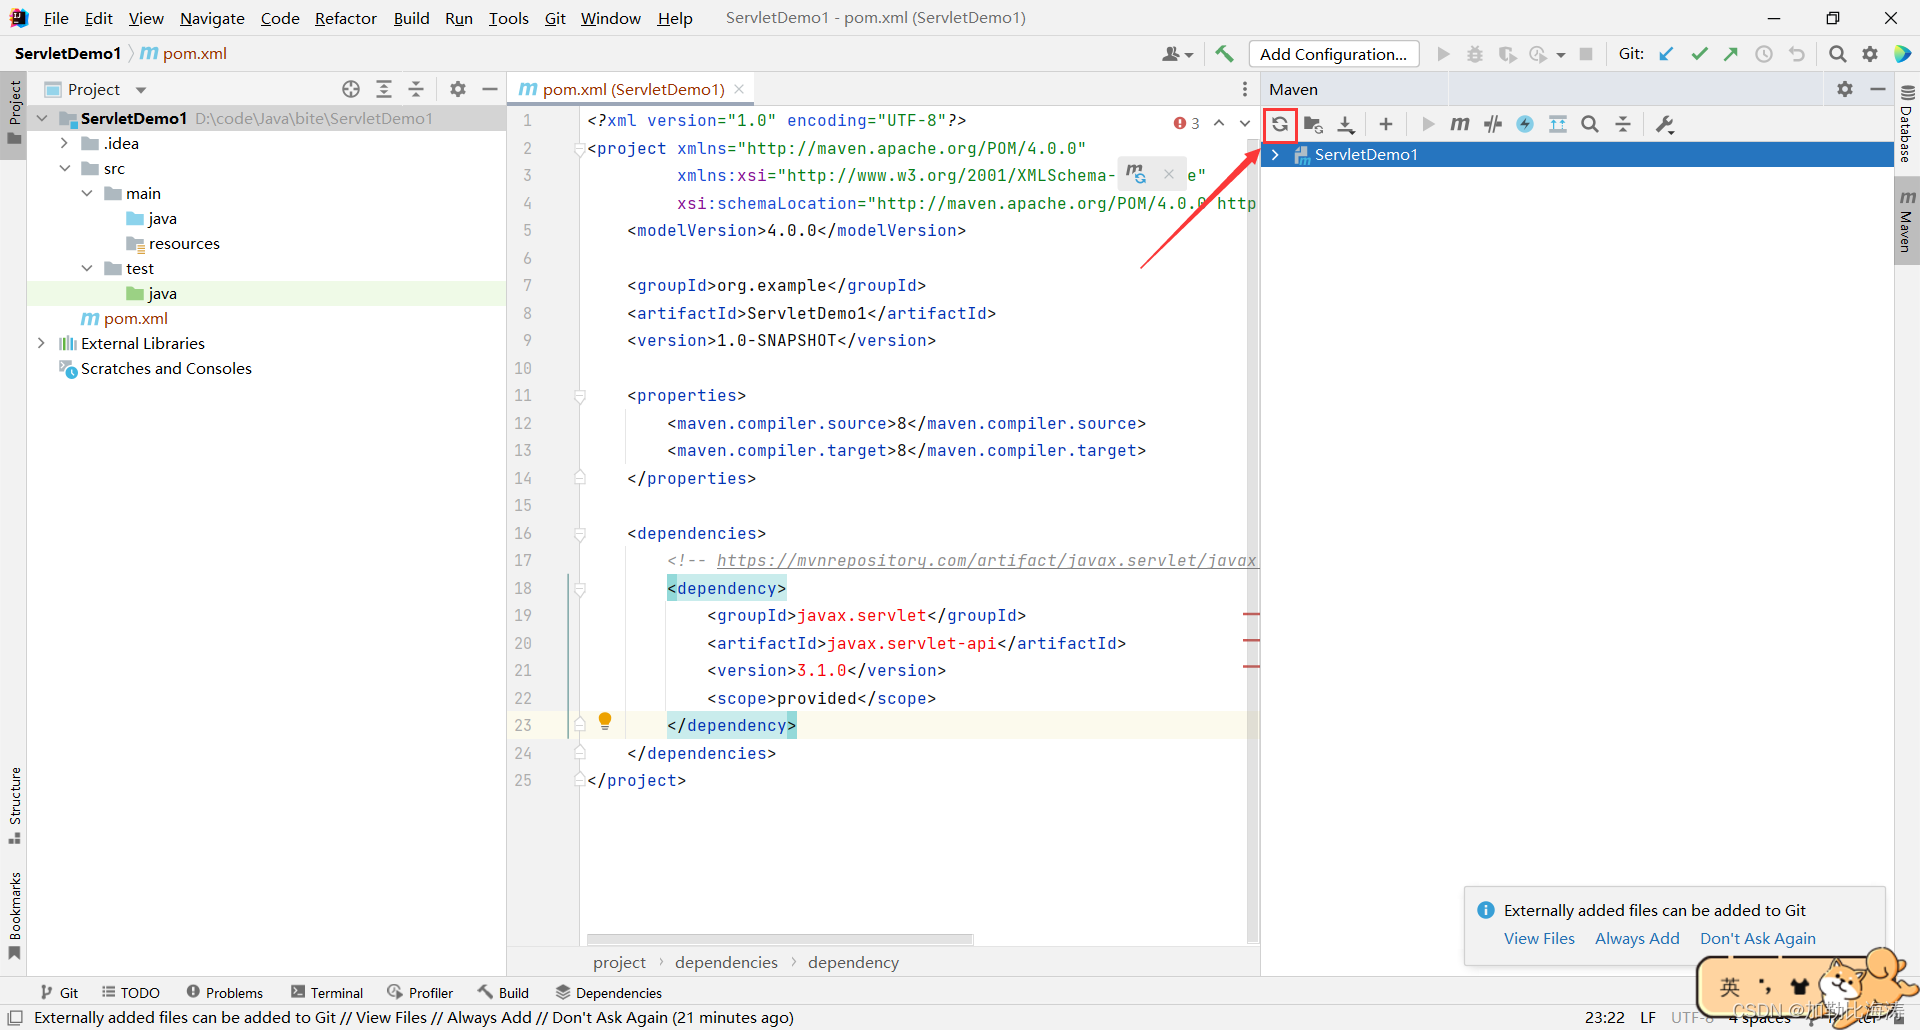Reload all Maven projects
This screenshot has width=1920, height=1030.
(x=1280, y=124)
